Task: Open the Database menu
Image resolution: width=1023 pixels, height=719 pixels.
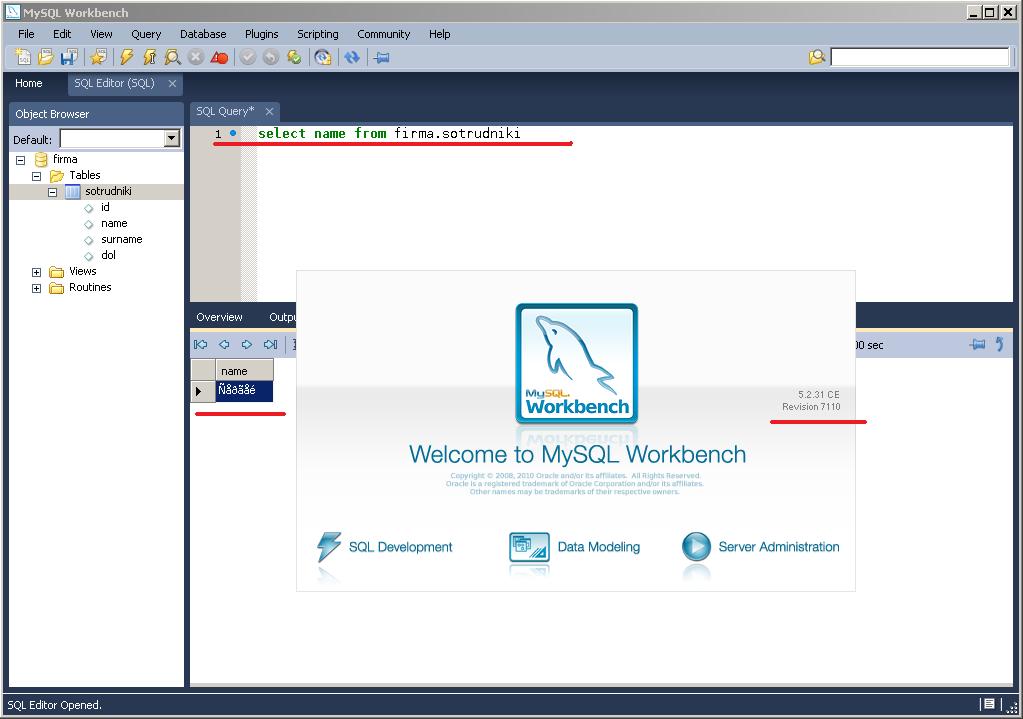Action: click(x=203, y=34)
